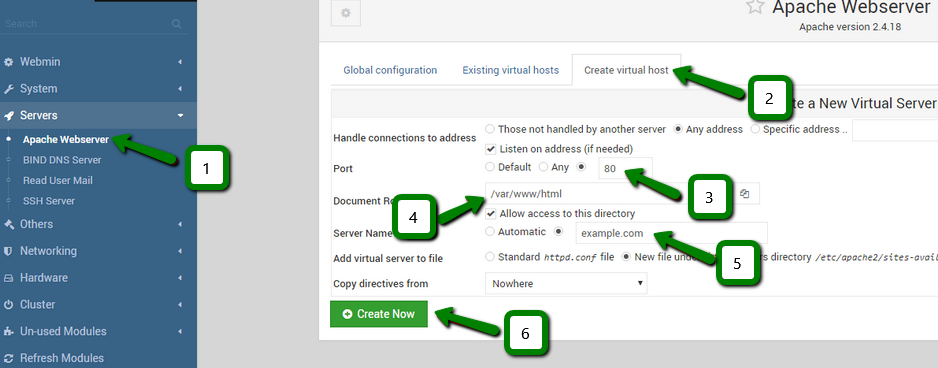Viewport: 938px width, 368px height.
Task: Click the file chooser icon next to Document Root
Action: [x=744, y=194]
